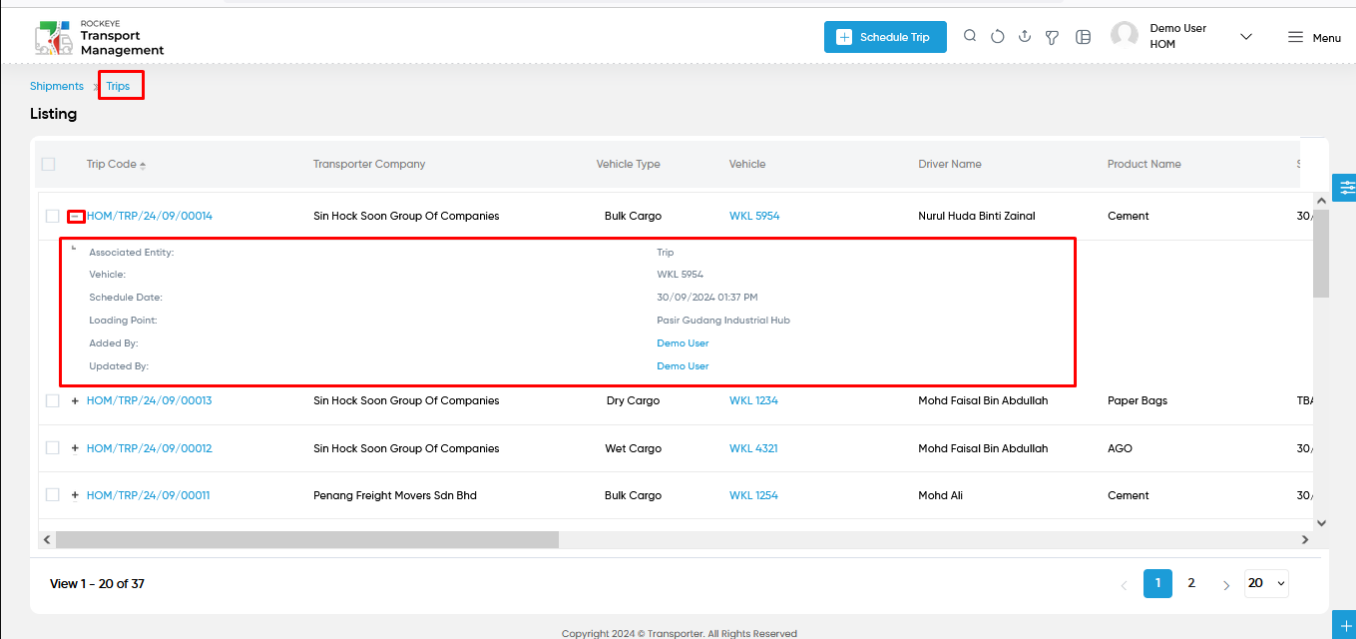This screenshot has height=639, width=1356.
Task: Click the refresh circular arrow icon
Action: [x=997, y=37]
